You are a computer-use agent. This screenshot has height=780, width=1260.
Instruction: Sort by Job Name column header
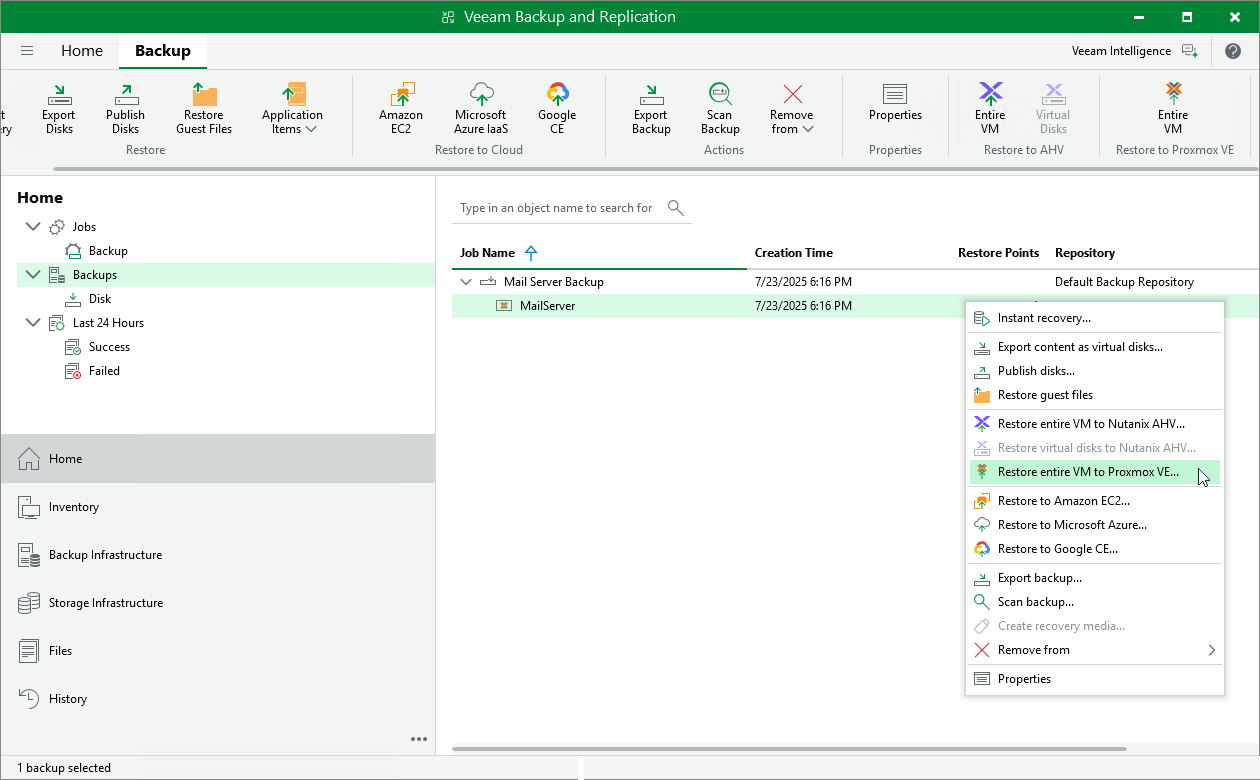click(x=487, y=253)
